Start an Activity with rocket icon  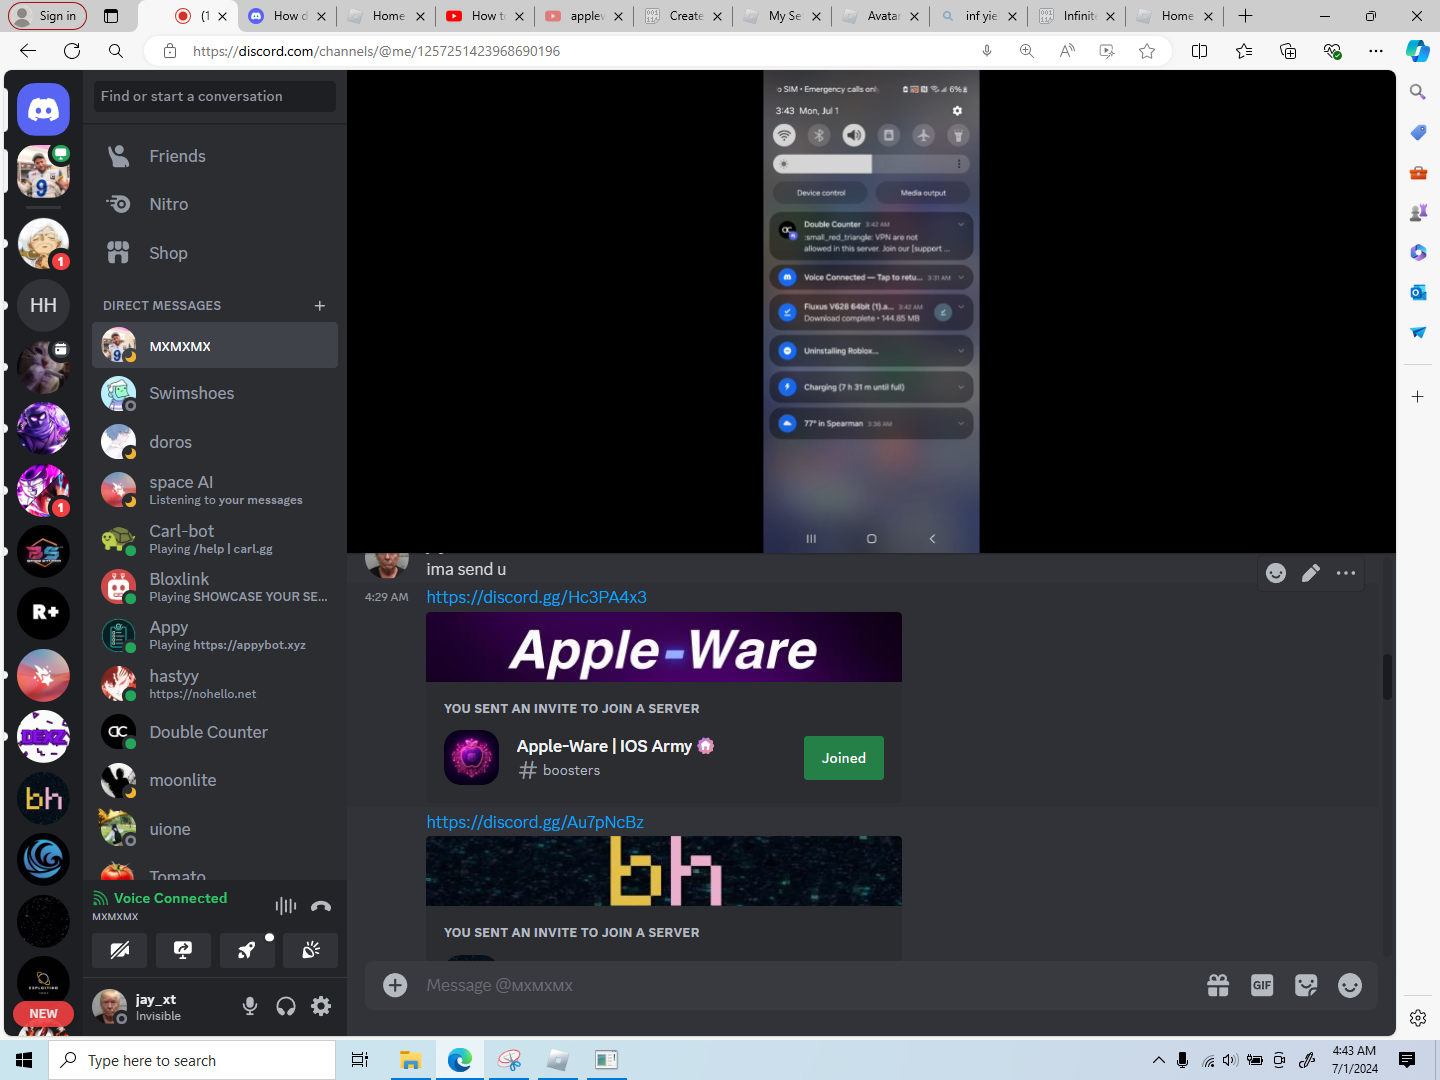pyautogui.click(x=247, y=950)
